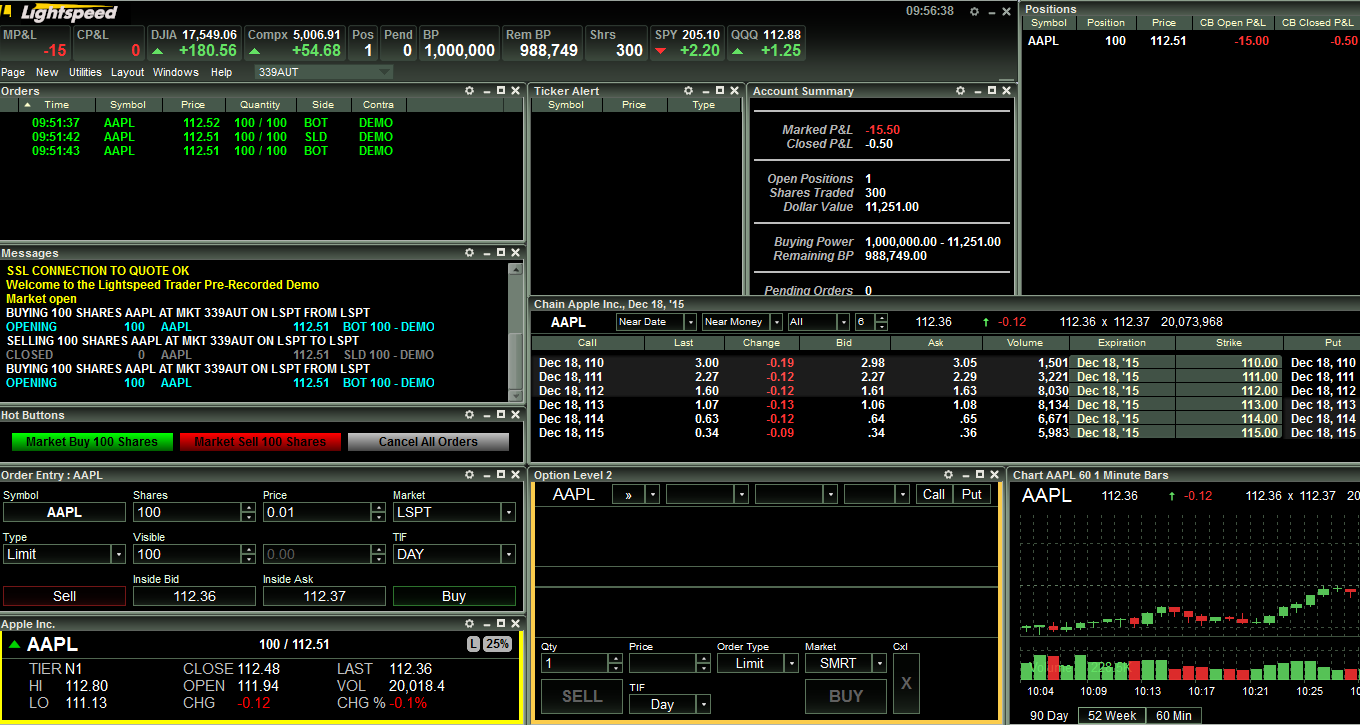The height and width of the screenshot is (725, 1360).
Task: Open the Help menu
Action: point(221,72)
